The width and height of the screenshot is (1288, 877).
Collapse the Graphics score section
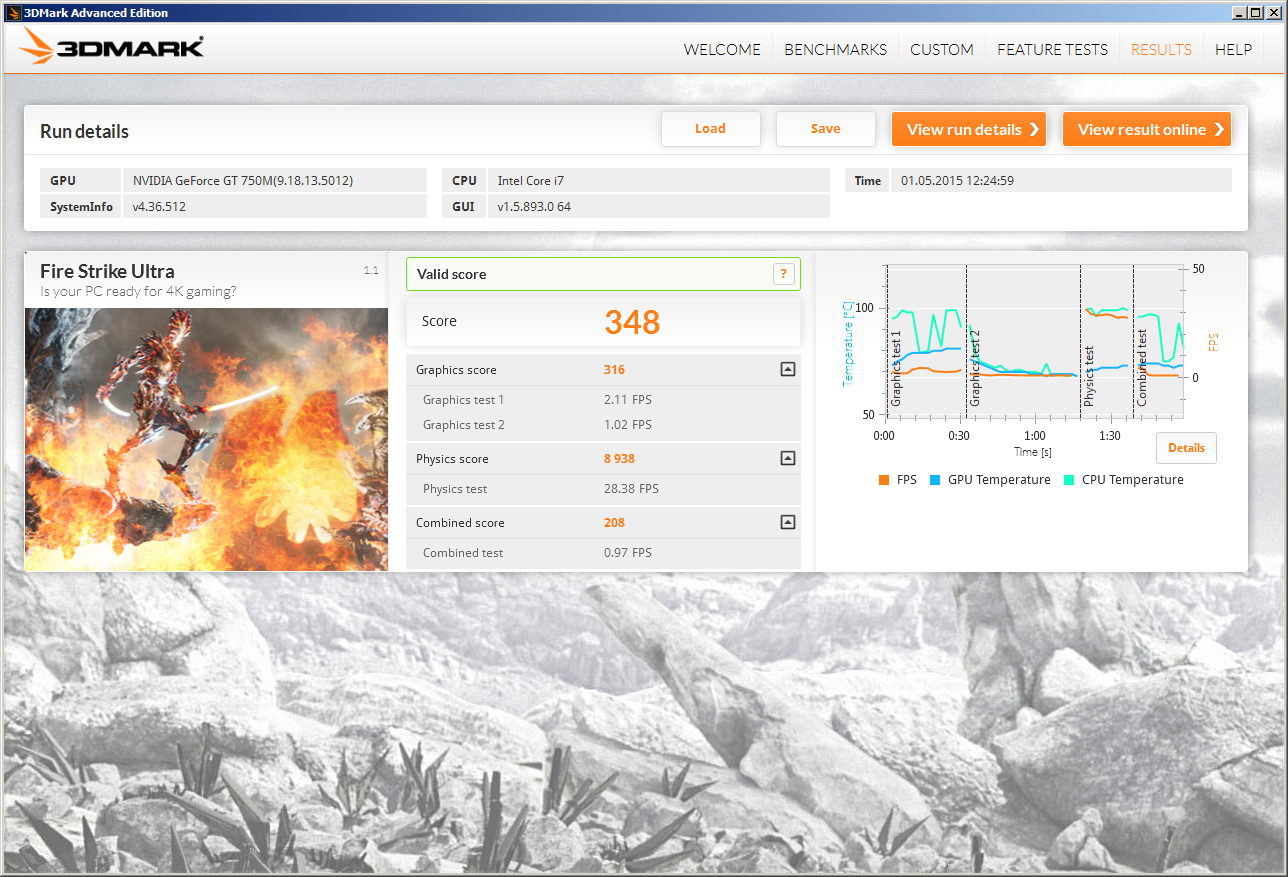787,370
